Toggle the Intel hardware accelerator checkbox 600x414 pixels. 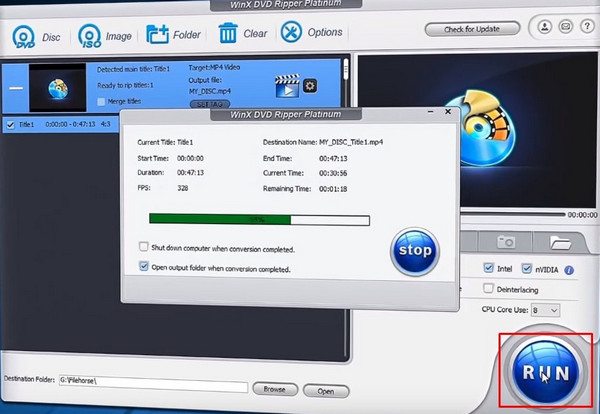click(x=488, y=268)
